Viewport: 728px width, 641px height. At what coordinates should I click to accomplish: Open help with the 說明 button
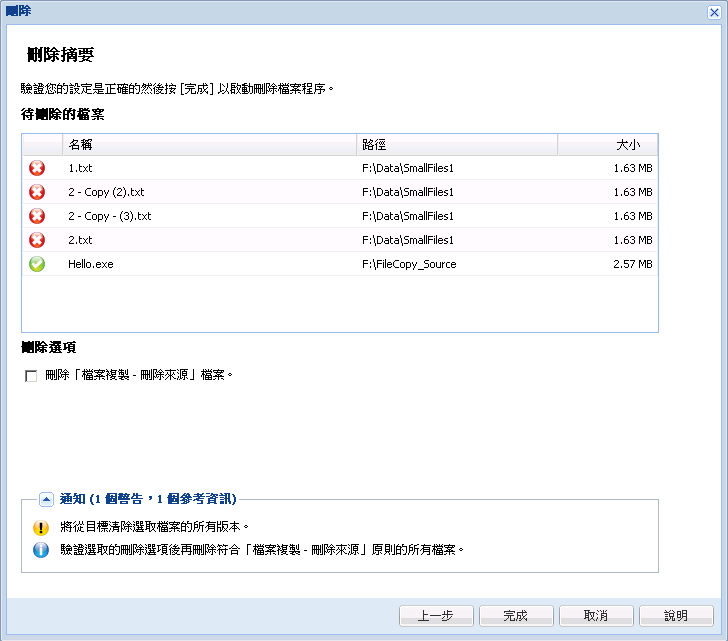tap(676, 616)
